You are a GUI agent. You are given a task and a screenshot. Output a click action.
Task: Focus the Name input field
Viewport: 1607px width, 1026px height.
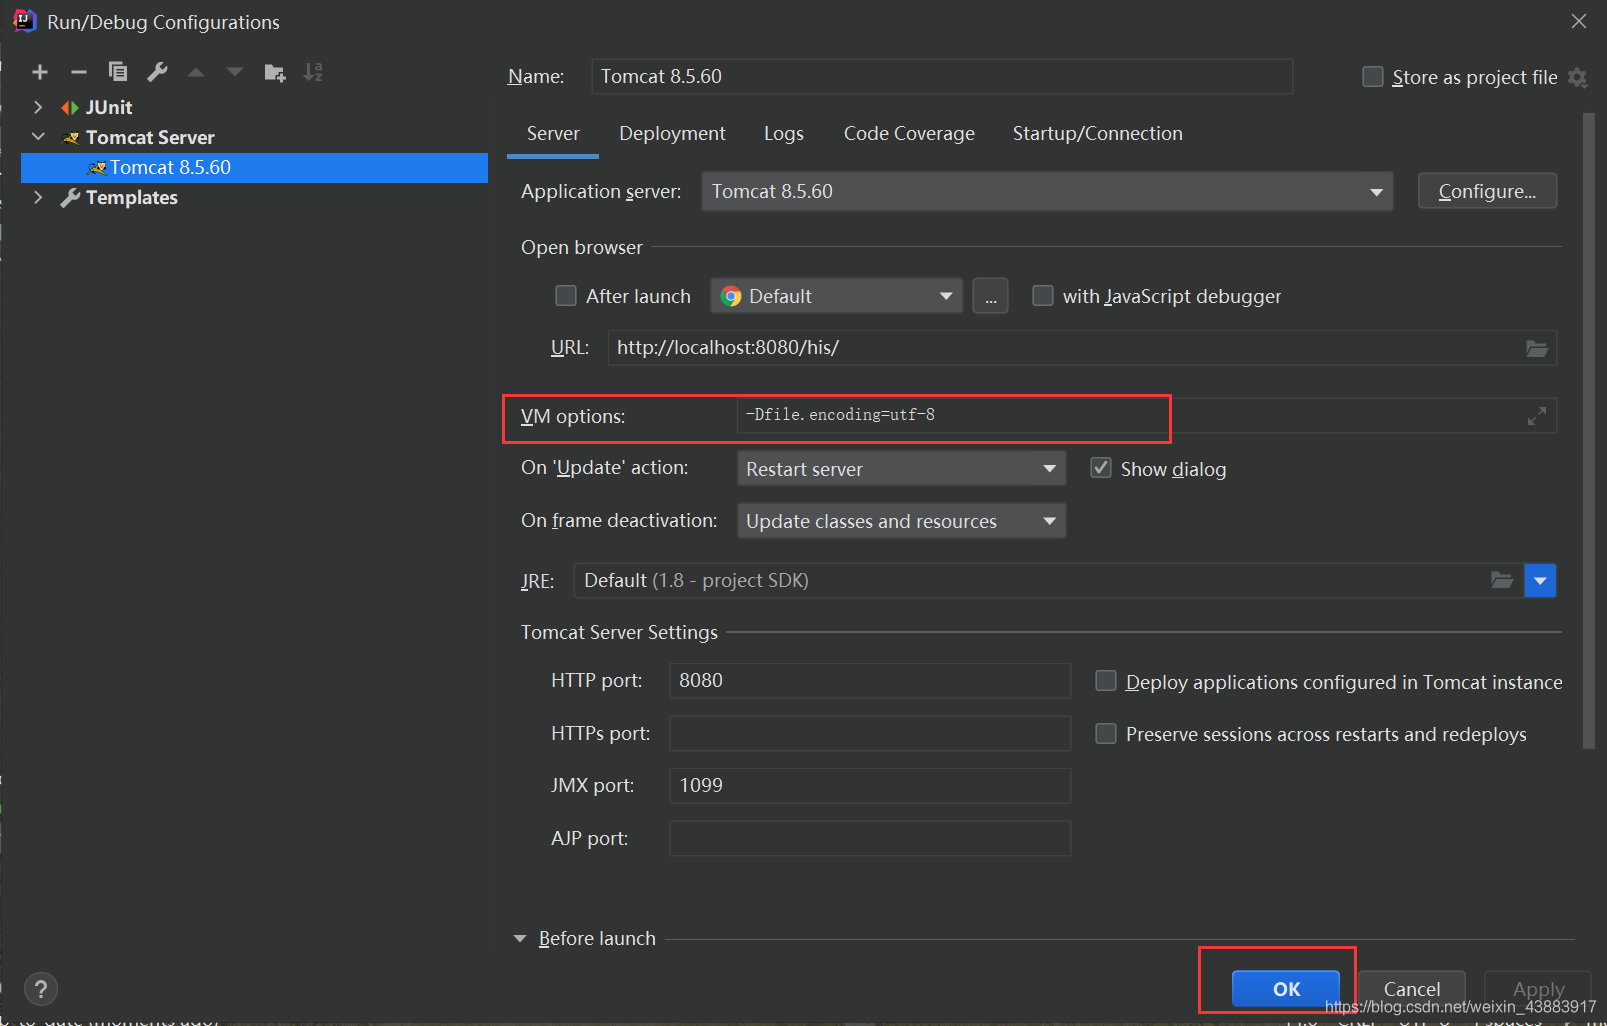[x=942, y=76]
